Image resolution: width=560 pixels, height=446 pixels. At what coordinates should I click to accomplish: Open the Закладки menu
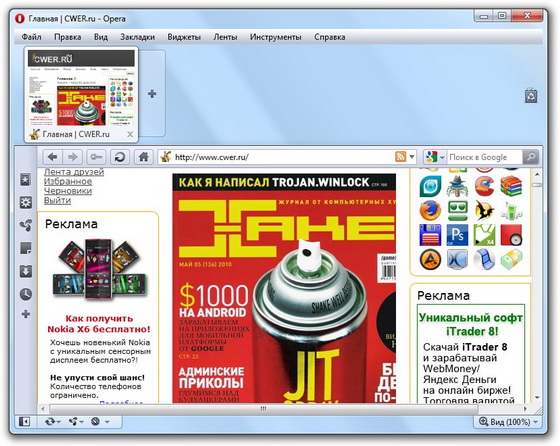point(137,37)
